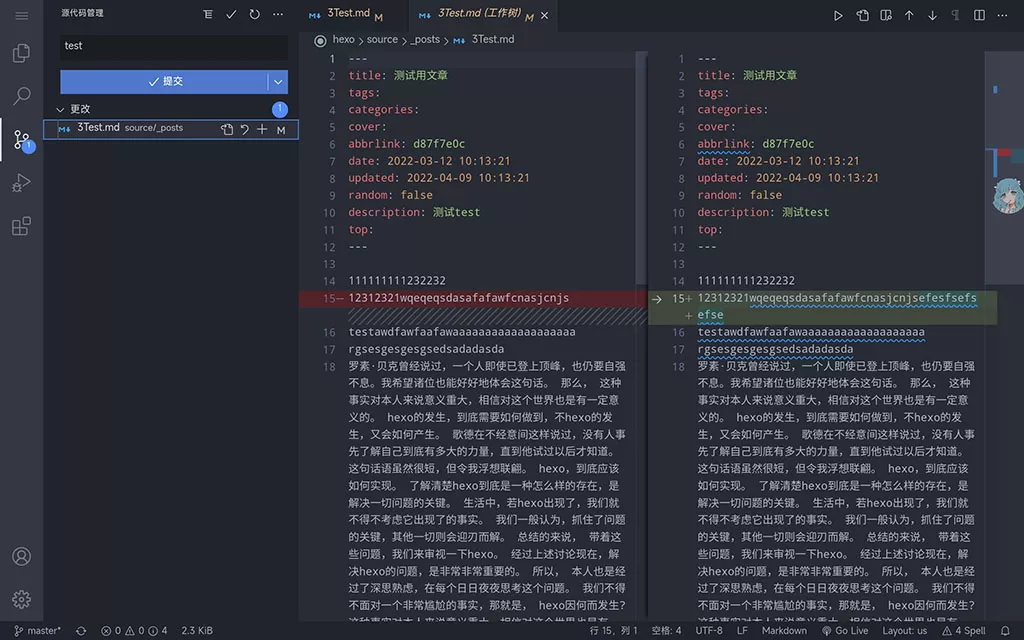Click the M status letter on 3Test.md row
The image size is (1024, 640).
click(281, 130)
